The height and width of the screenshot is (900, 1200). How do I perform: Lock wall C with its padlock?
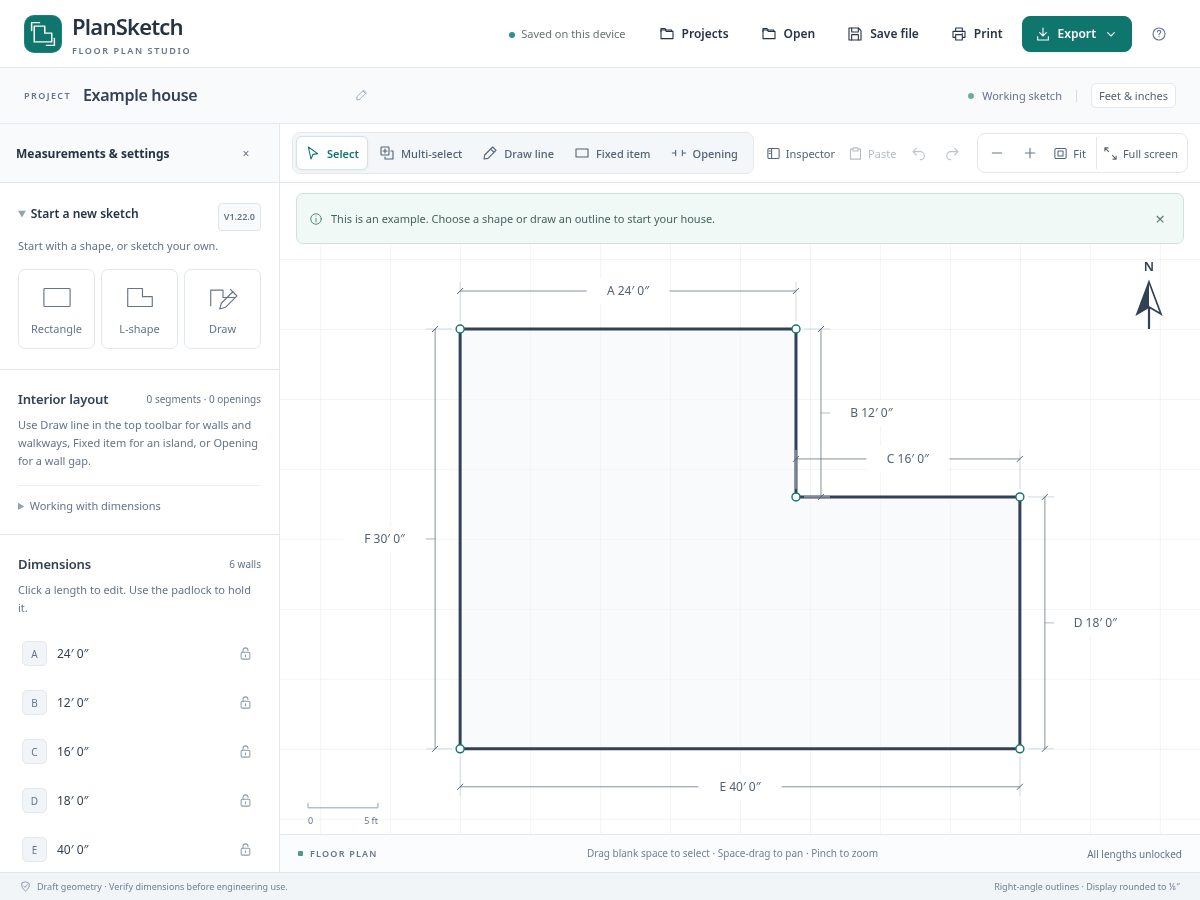(x=245, y=752)
